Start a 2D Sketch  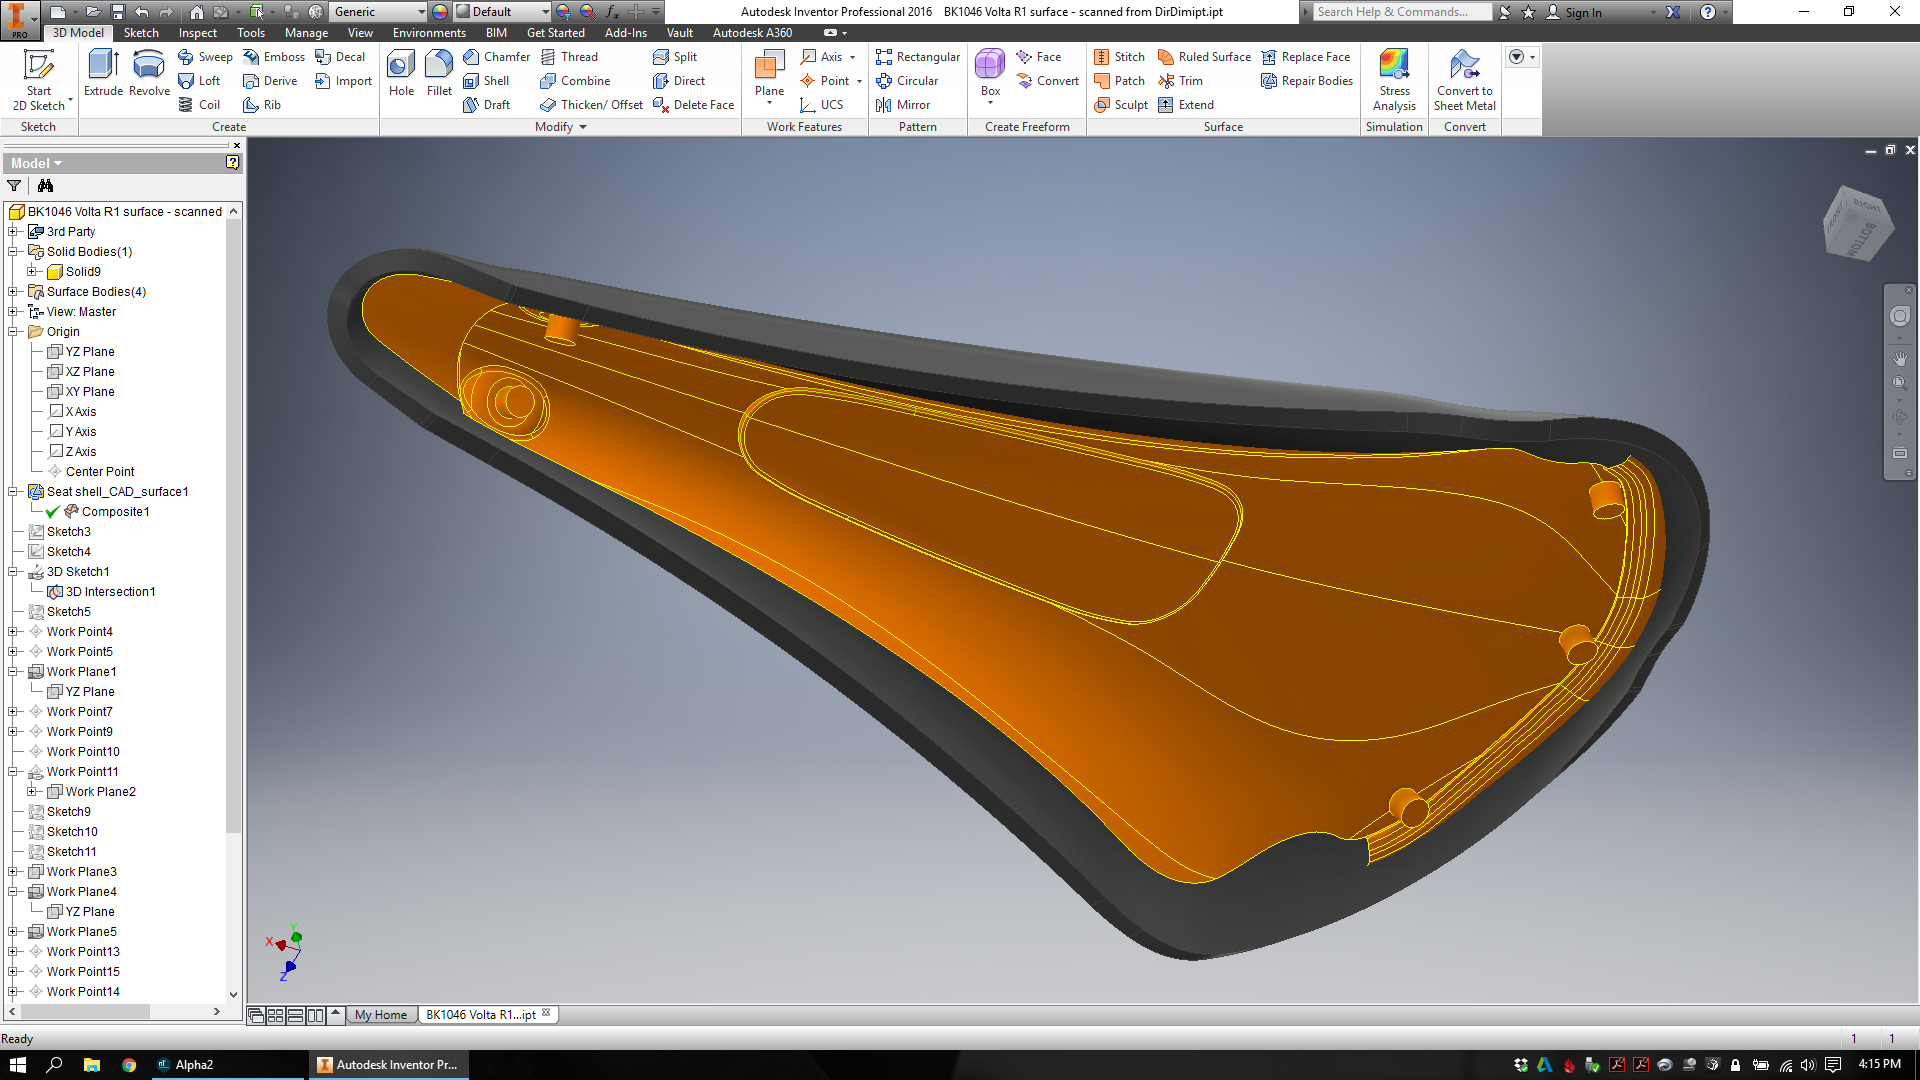39,80
